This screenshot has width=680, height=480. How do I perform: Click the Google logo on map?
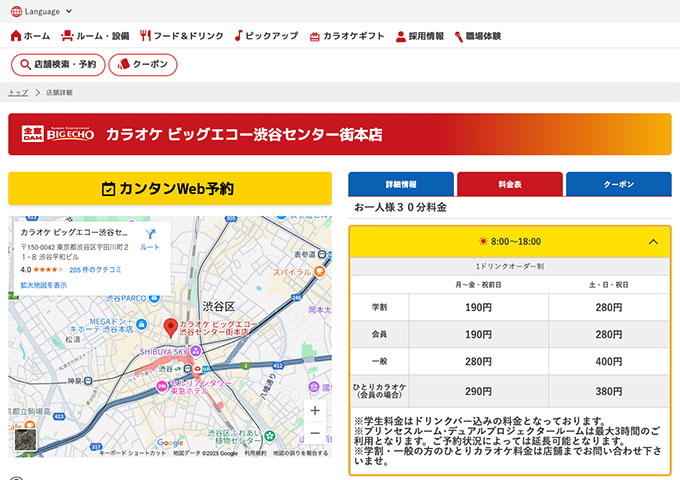[170, 442]
